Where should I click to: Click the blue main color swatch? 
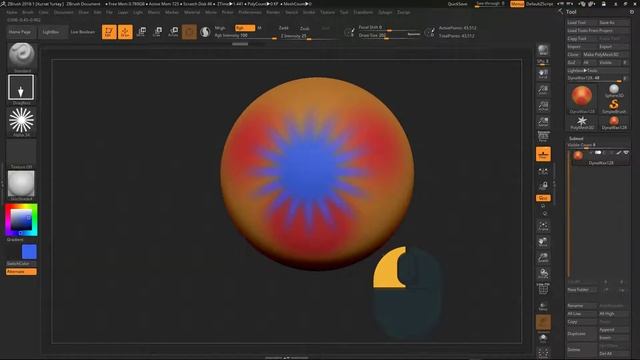(x=29, y=252)
